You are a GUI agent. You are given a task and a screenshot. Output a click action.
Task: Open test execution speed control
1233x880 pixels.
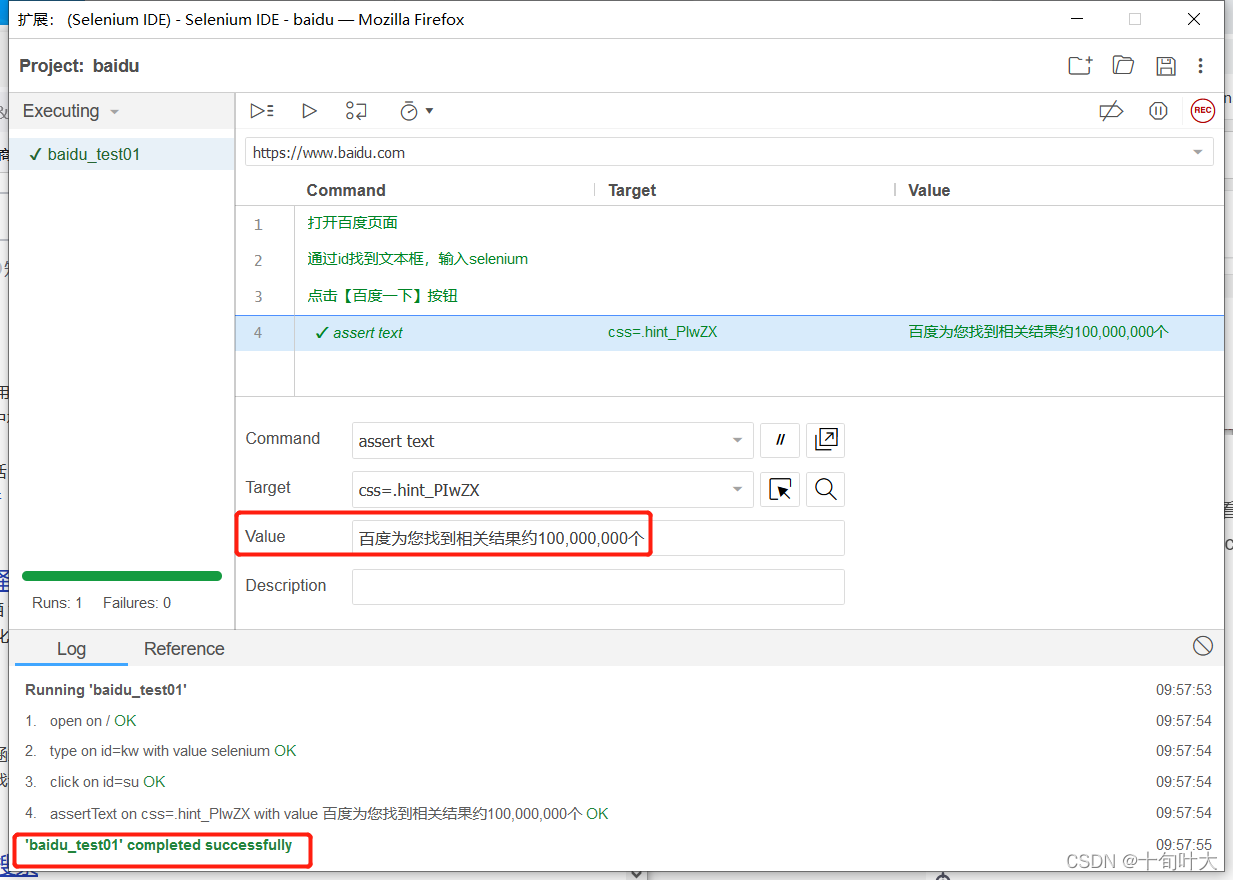(x=416, y=111)
